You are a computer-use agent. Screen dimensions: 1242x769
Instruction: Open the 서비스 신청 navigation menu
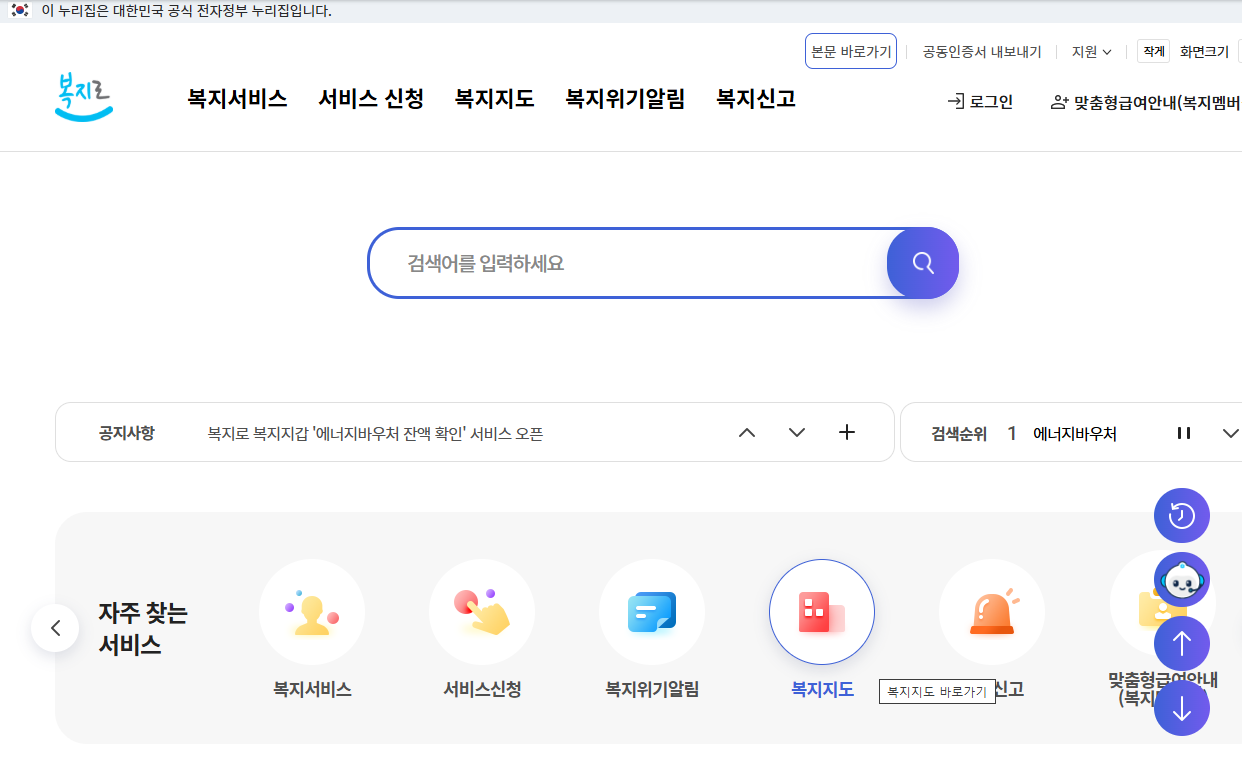(x=370, y=99)
